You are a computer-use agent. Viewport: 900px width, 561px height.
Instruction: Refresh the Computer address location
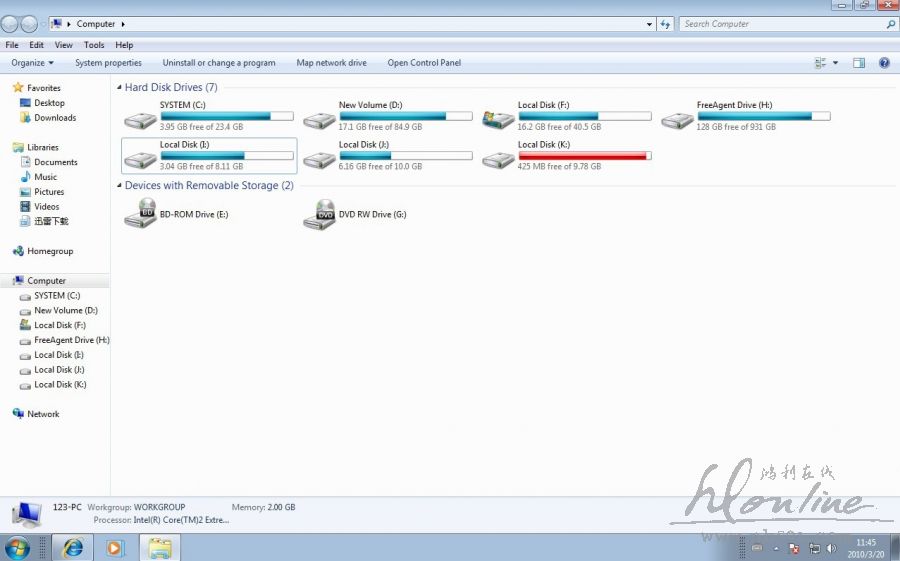665,24
